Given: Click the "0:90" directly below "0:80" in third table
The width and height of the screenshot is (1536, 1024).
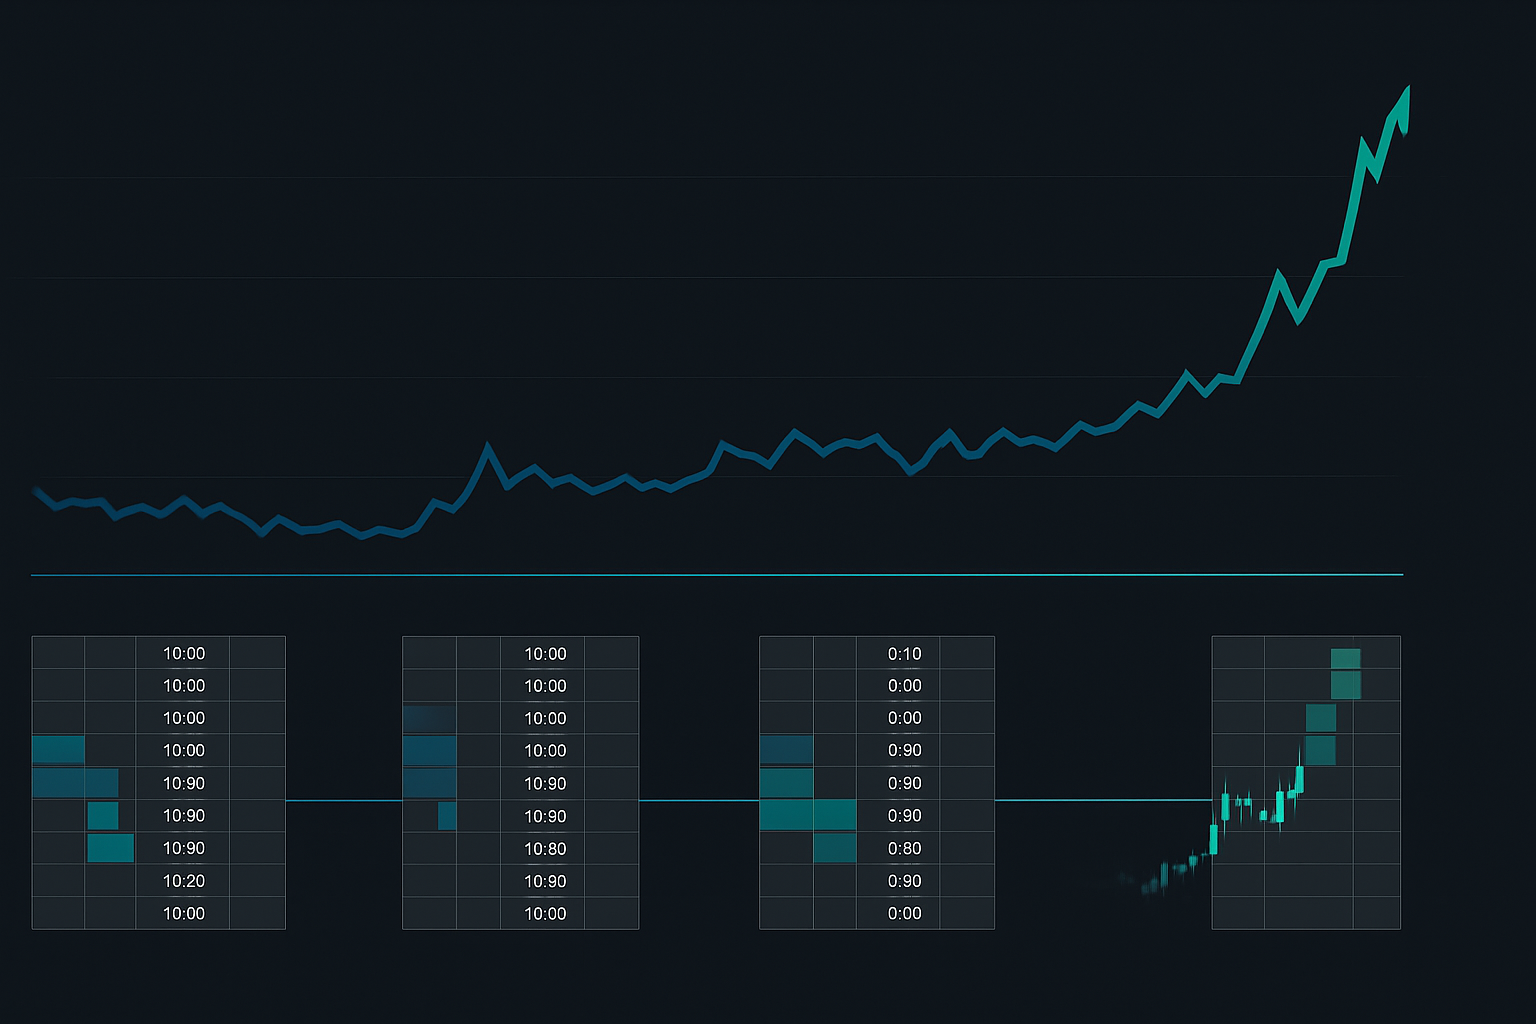Looking at the screenshot, I should coord(904,881).
